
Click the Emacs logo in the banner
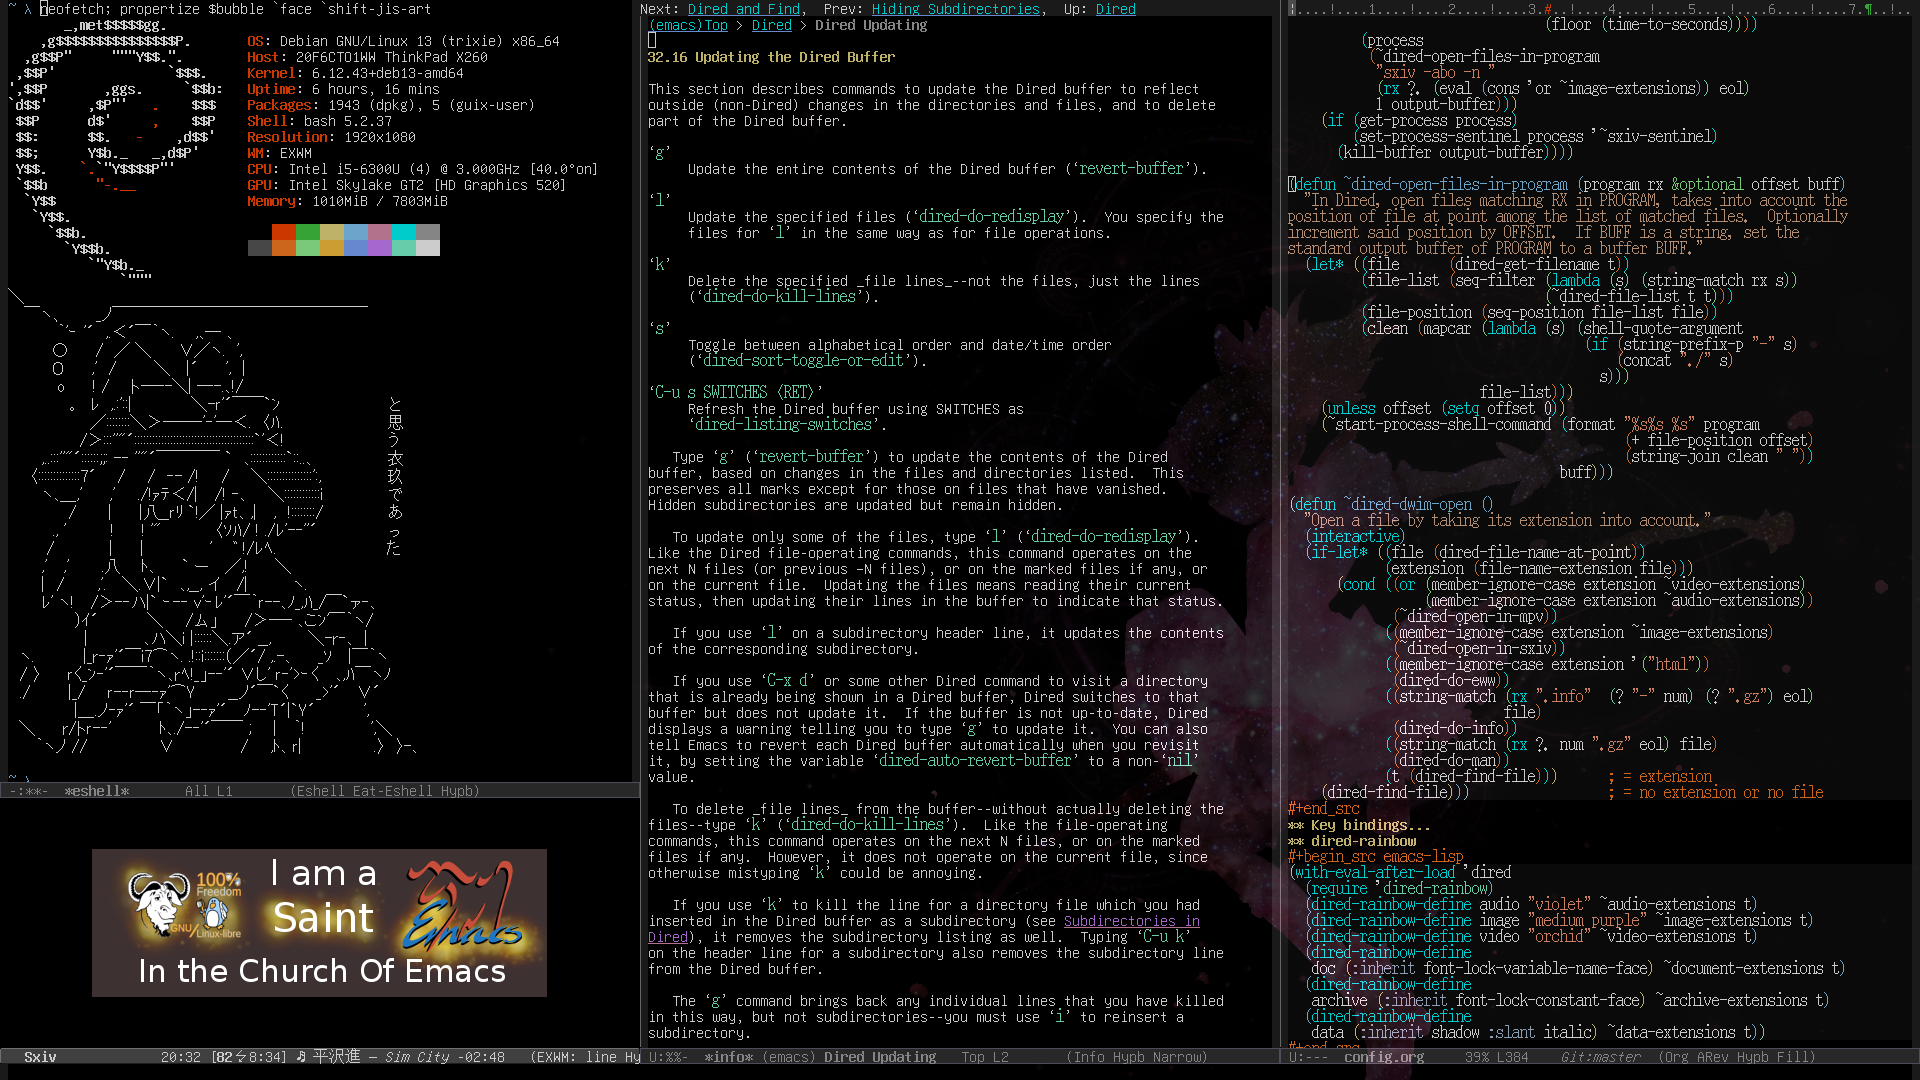462,908
